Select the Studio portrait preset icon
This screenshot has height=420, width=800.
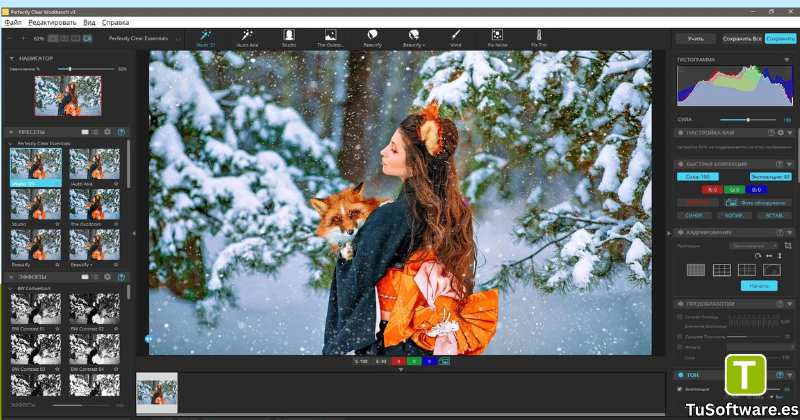289,38
